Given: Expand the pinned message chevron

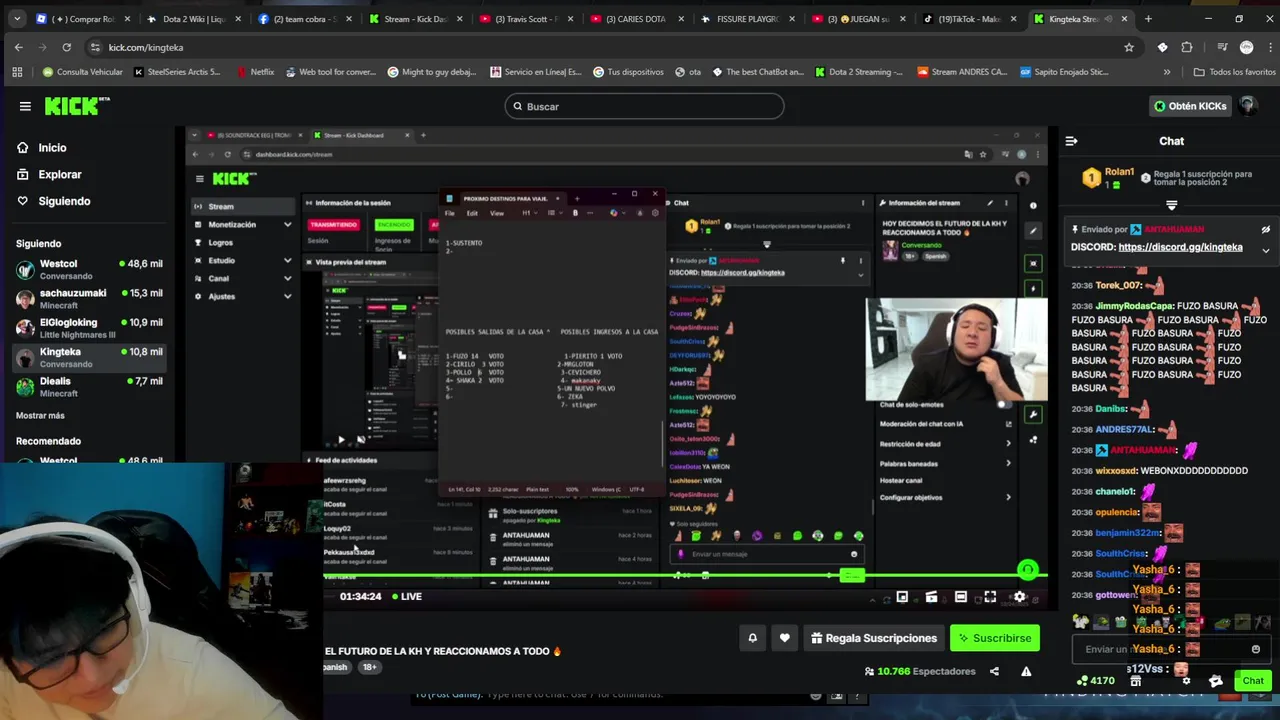Looking at the screenshot, I should tap(1265, 250).
